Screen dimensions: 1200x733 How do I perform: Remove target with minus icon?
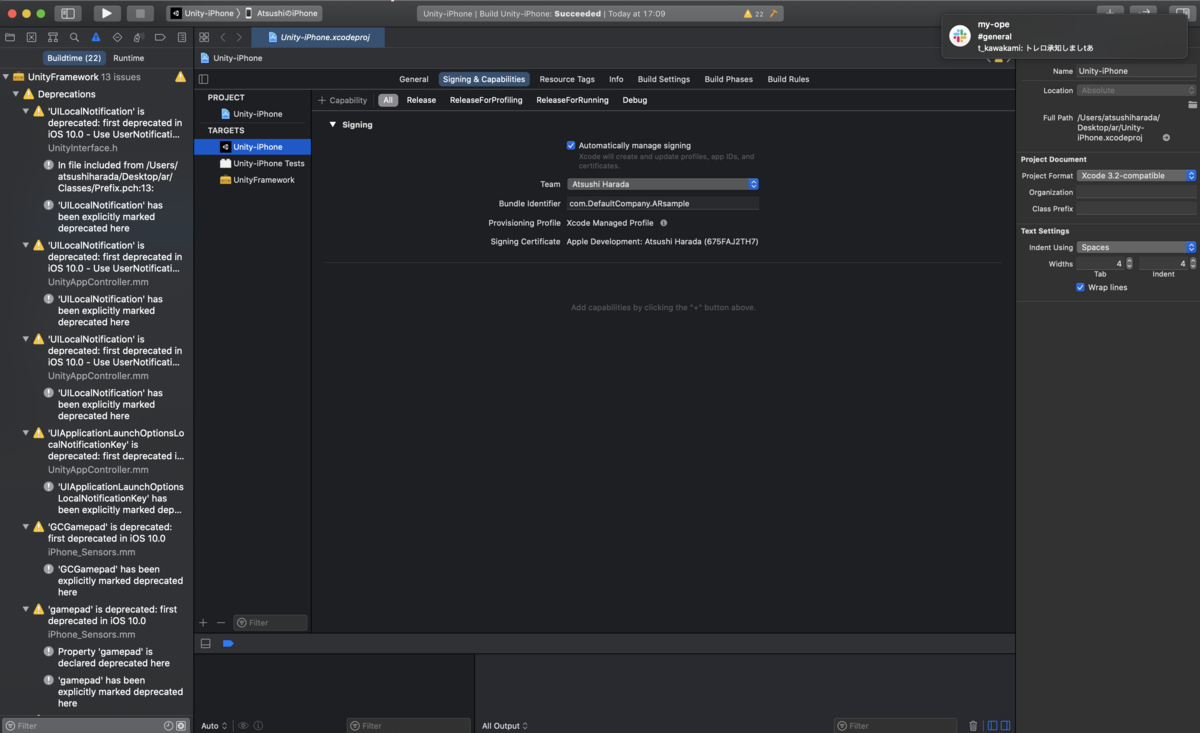(221, 622)
